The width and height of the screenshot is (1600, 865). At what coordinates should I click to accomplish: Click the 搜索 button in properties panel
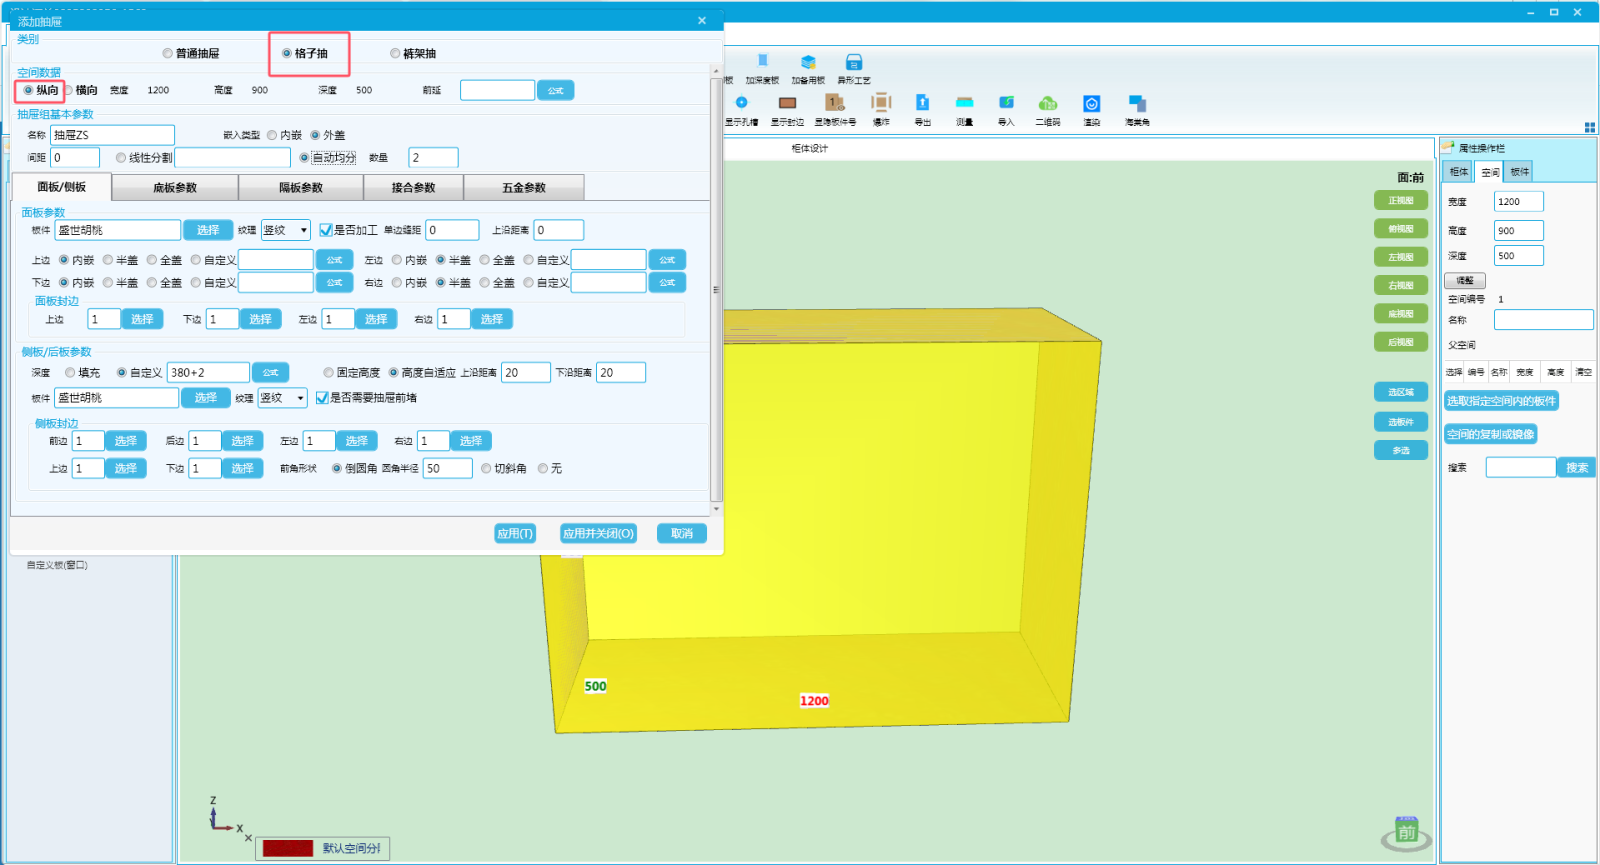pos(1577,468)
